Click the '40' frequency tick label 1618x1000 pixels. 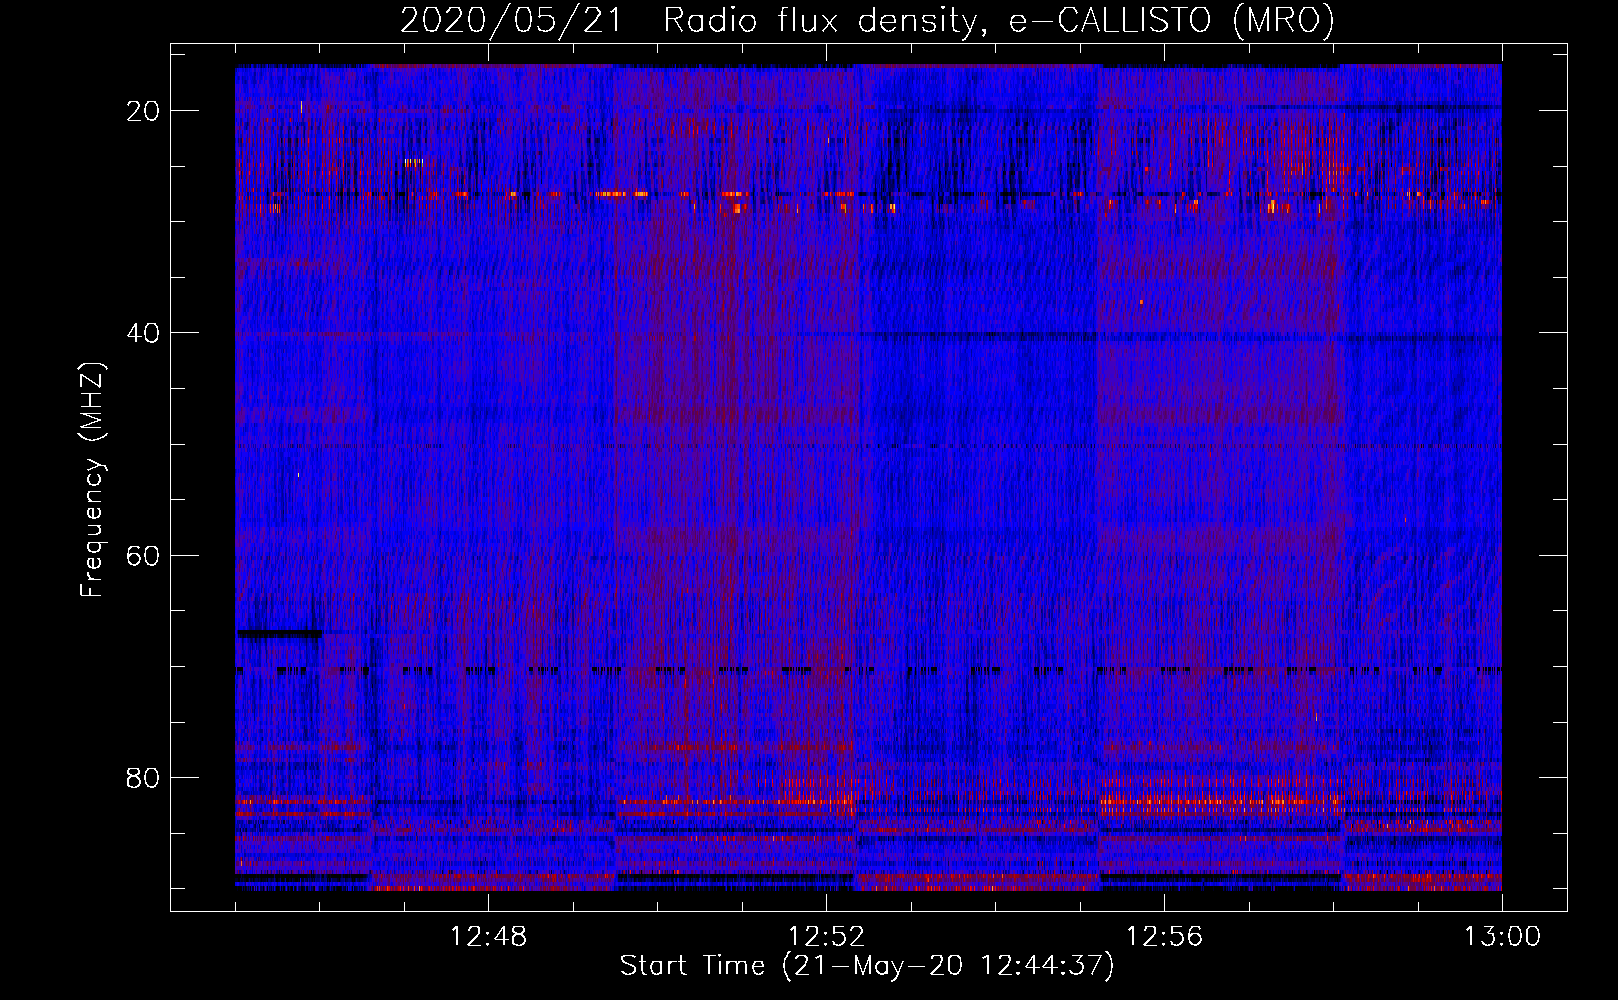coord(143,333)
